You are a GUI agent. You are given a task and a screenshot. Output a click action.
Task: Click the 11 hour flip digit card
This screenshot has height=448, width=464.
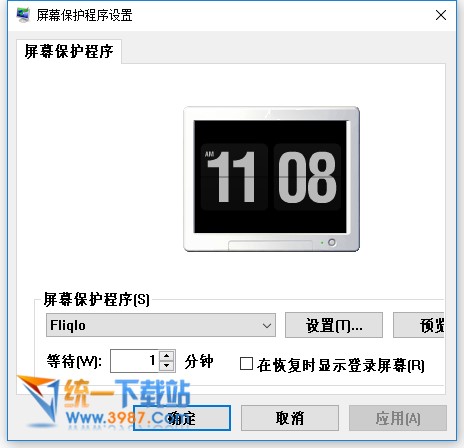point(234,177)
